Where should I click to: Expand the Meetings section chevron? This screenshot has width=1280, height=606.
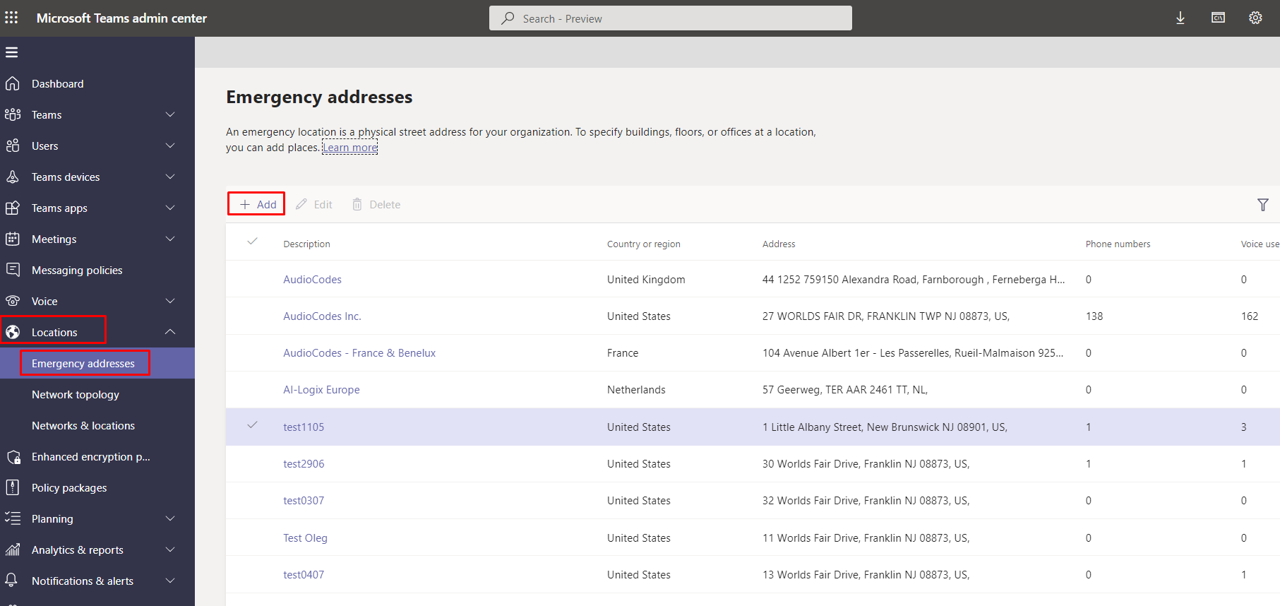pos(170,239)
